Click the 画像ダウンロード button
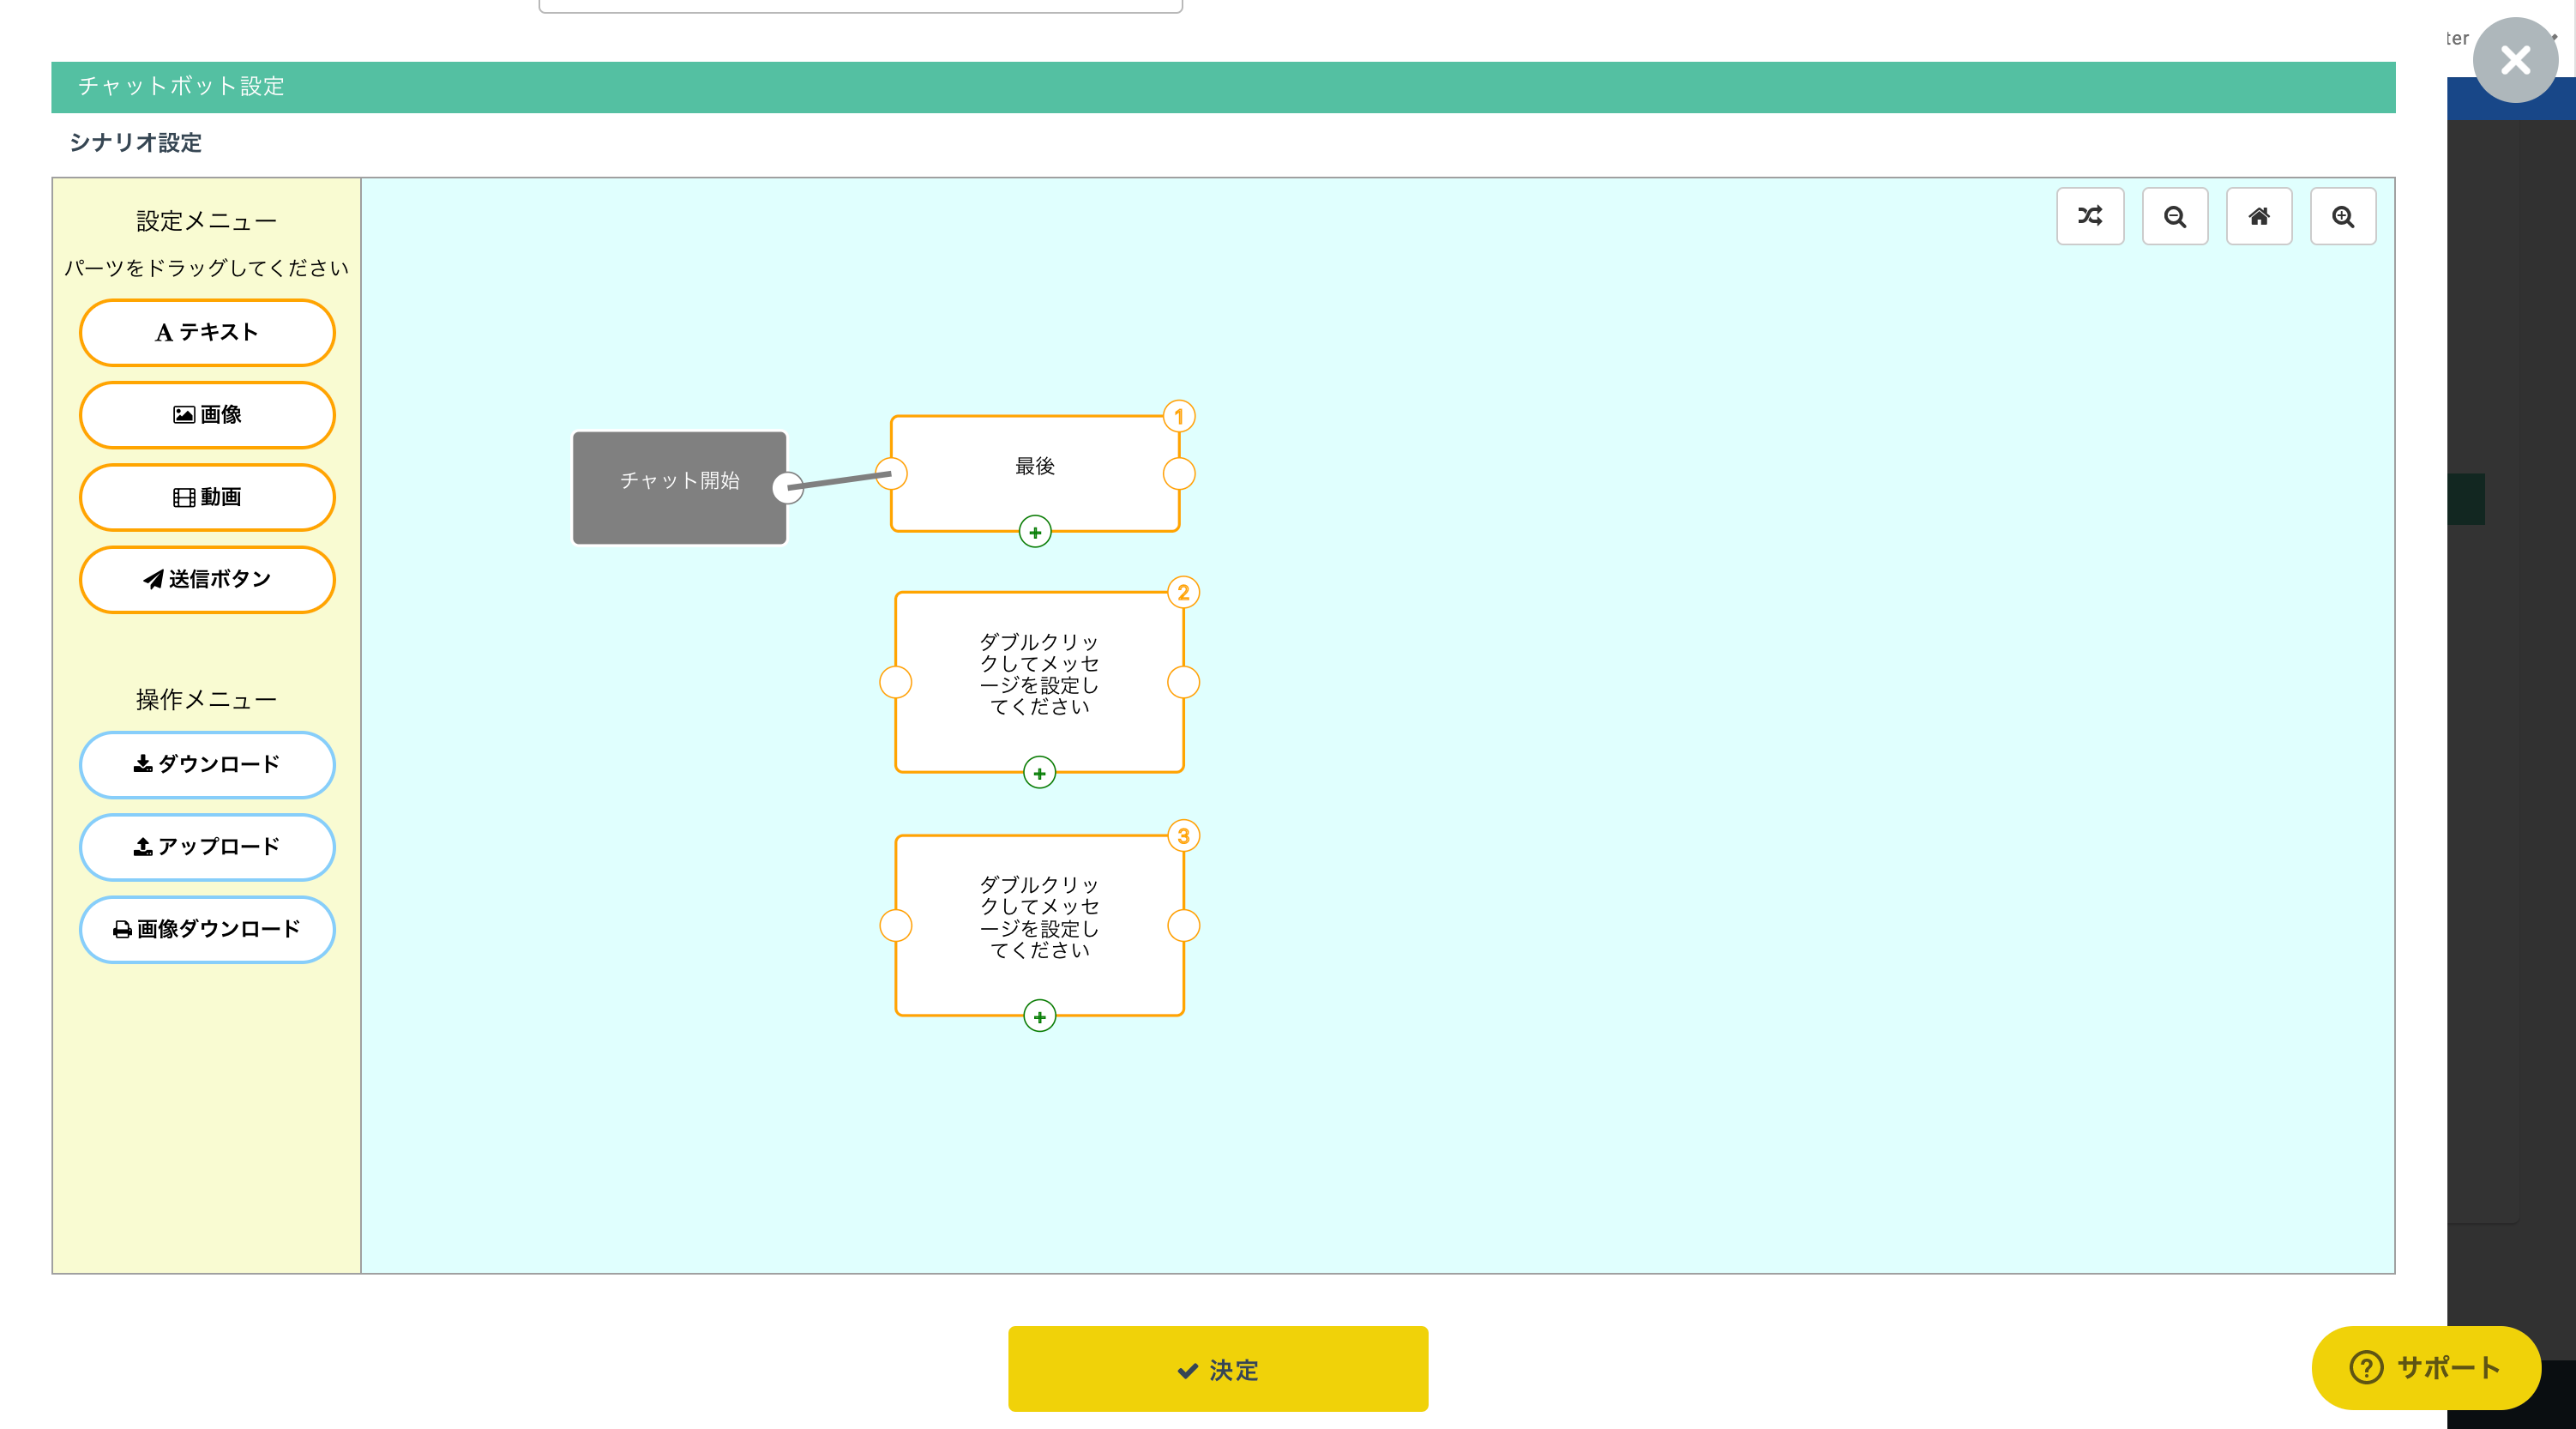 tap(207, 929)
